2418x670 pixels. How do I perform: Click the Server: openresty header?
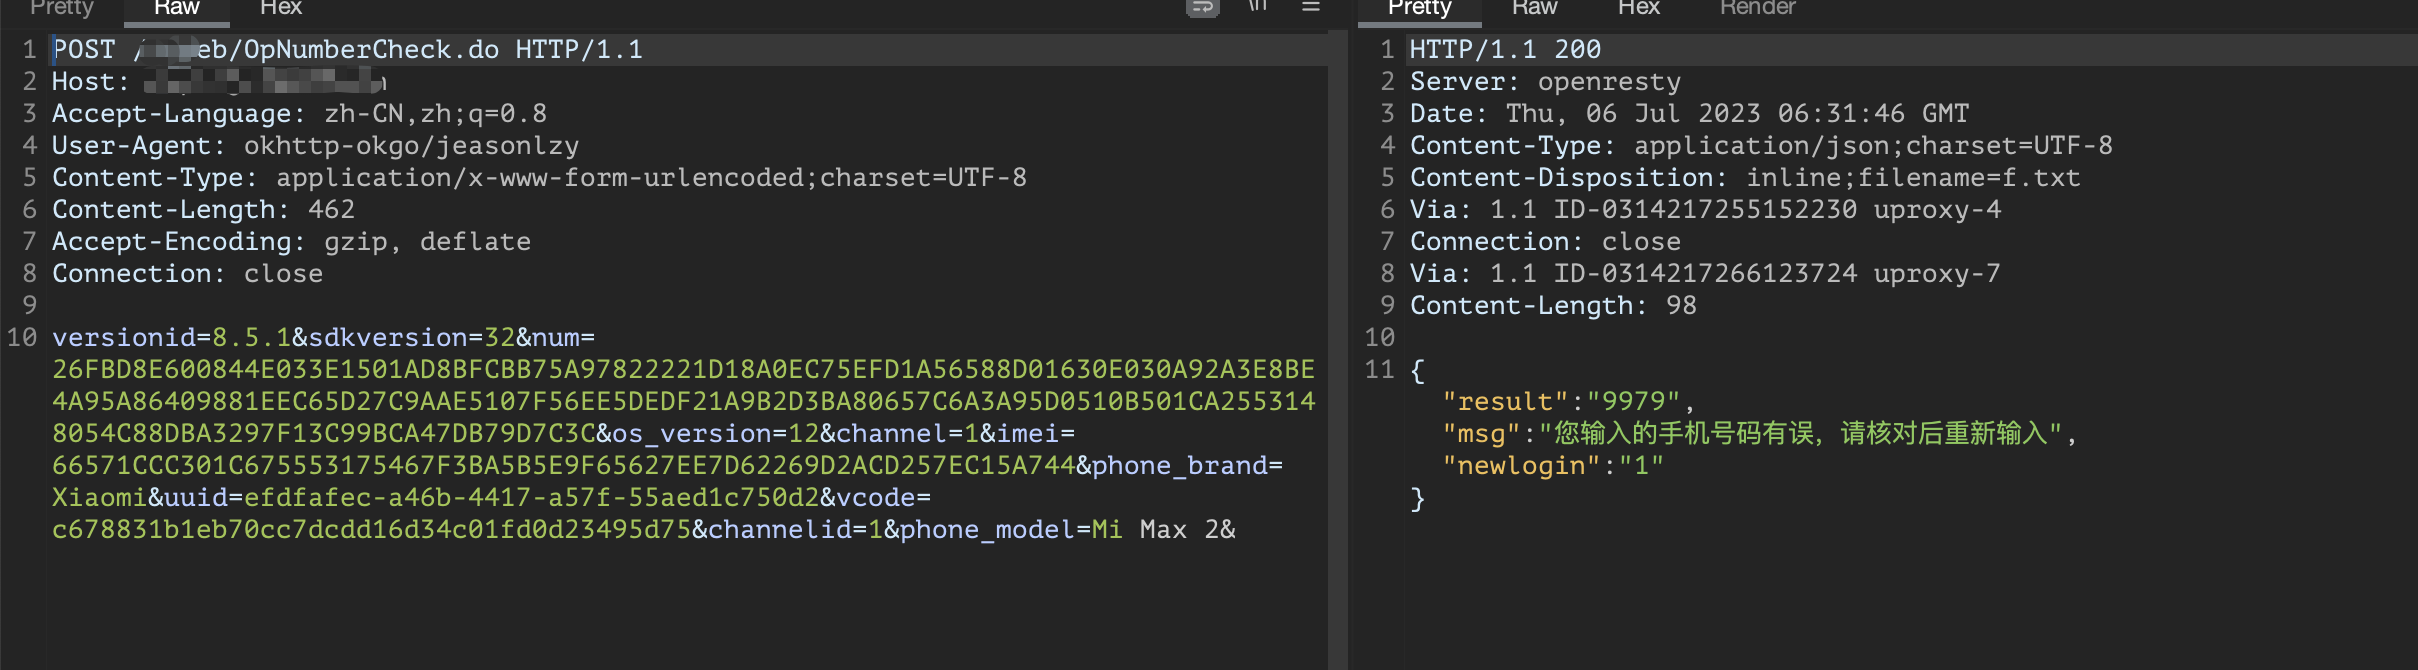tap(1545, 82)
